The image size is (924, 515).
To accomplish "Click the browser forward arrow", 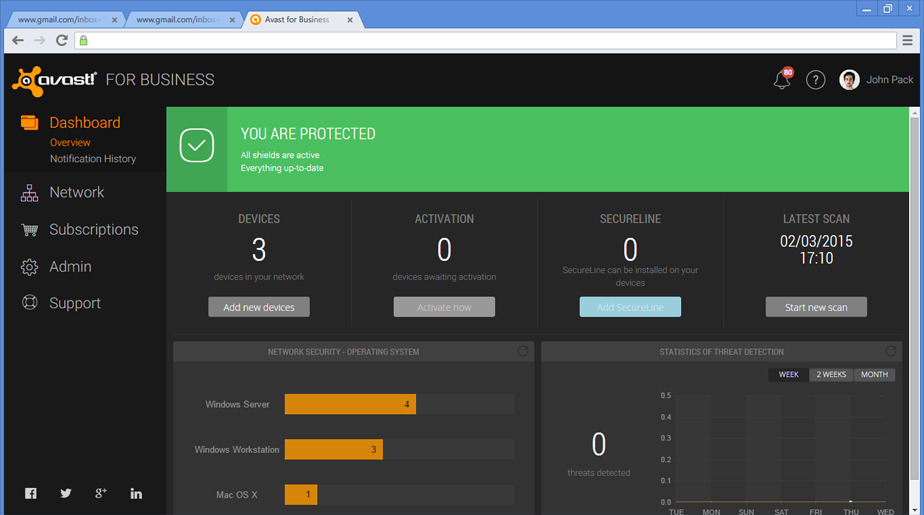I will tap(39, 40).
